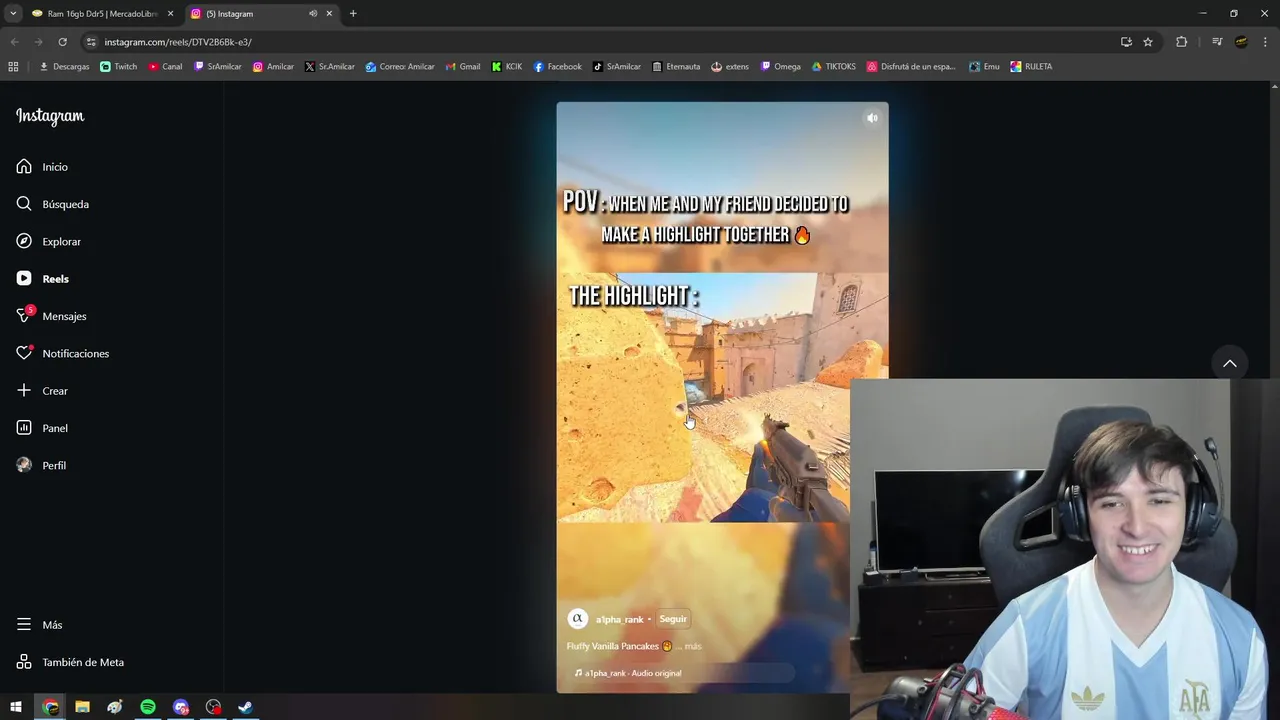Screen dimensions: 1280x720
Task: Click a1pha_rank avatar on the reel
Action: coord(577,619)
